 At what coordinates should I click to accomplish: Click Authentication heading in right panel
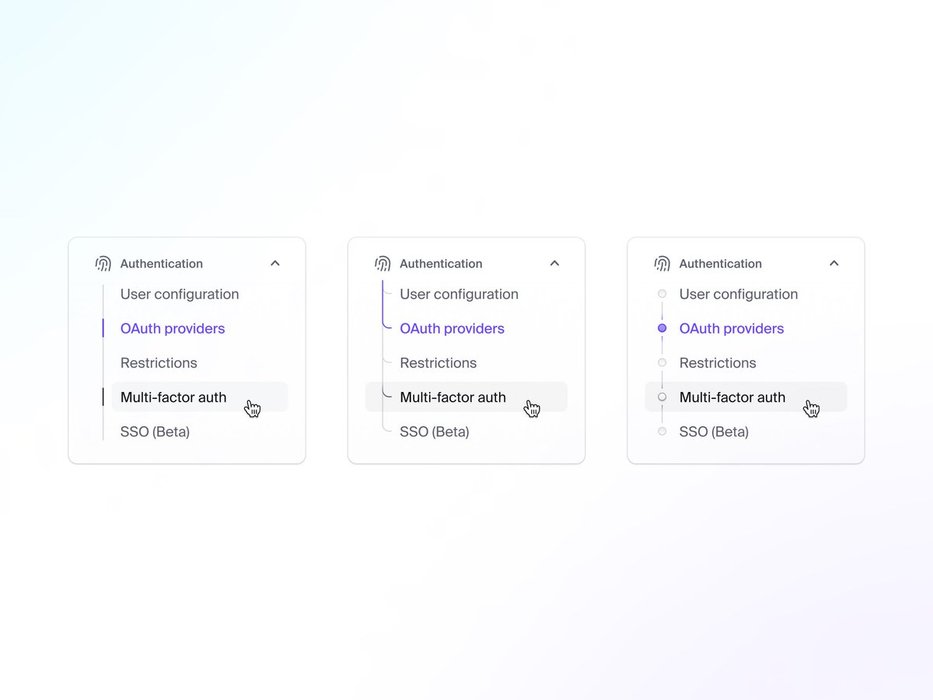(720, 264)
